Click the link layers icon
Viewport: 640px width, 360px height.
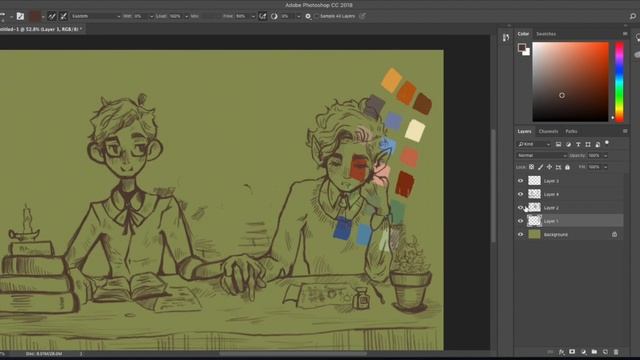pyautogui.click(x=550, y=352)
